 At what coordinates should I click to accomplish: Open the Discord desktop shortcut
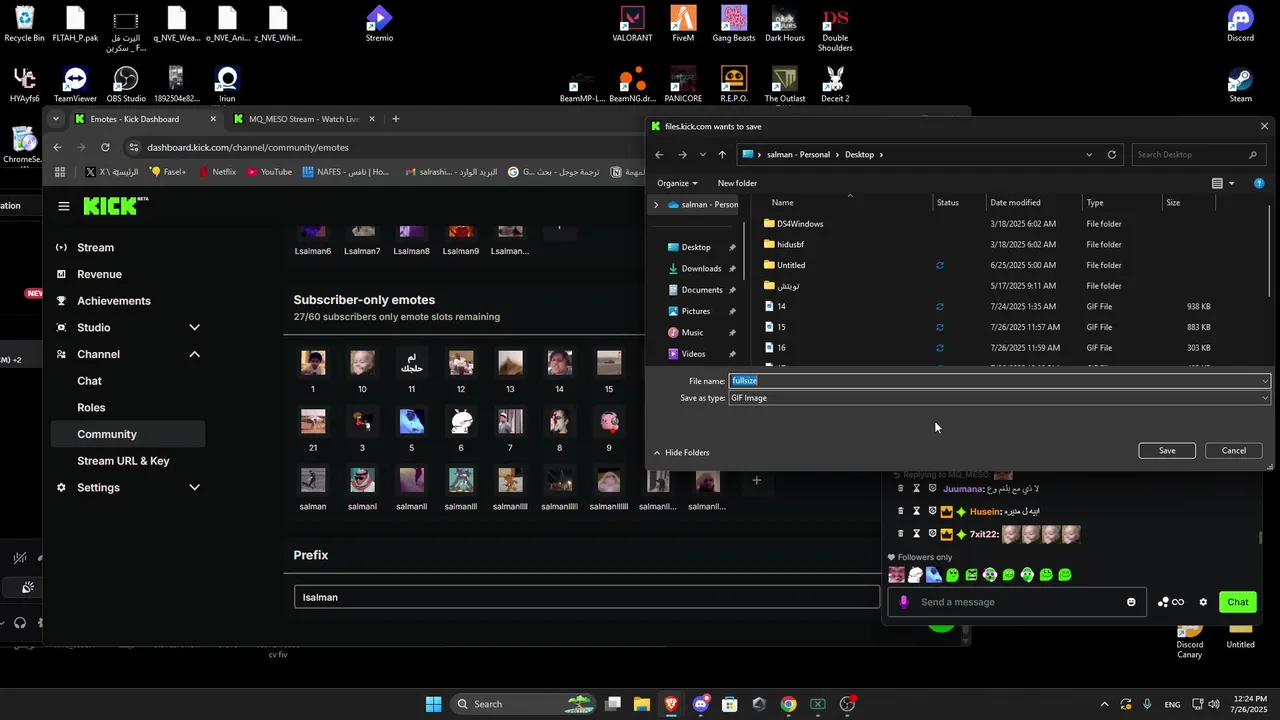point(1241,25)
